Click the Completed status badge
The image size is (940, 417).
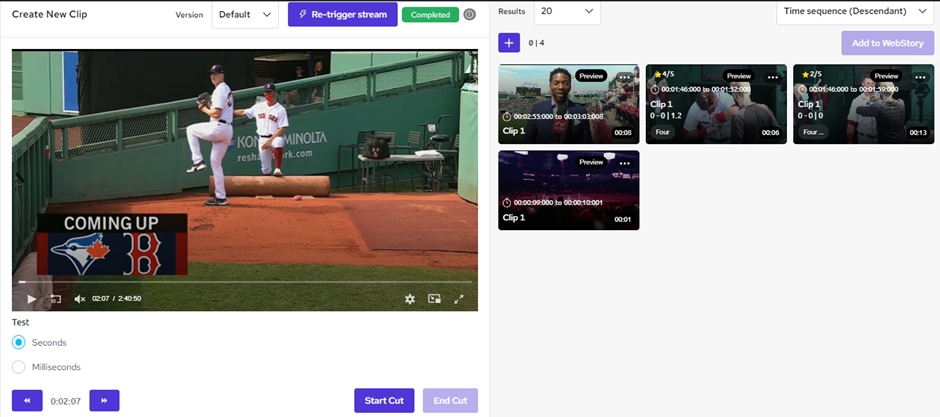pos(430,14)
